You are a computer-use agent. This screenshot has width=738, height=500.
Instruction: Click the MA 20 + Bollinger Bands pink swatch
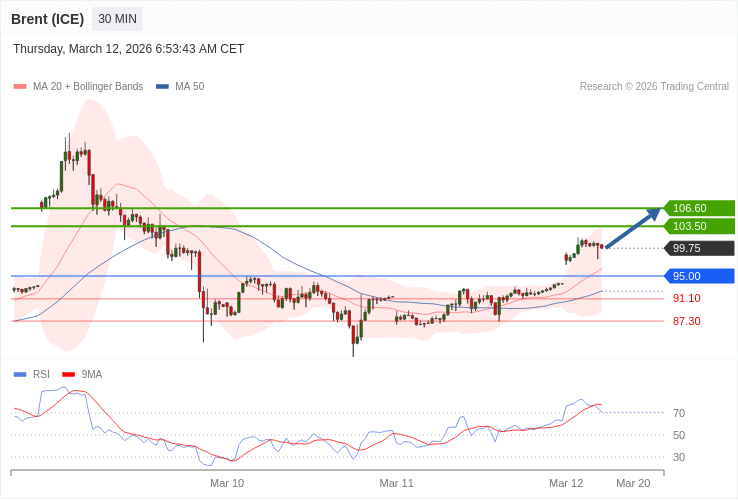pos(19,87)
